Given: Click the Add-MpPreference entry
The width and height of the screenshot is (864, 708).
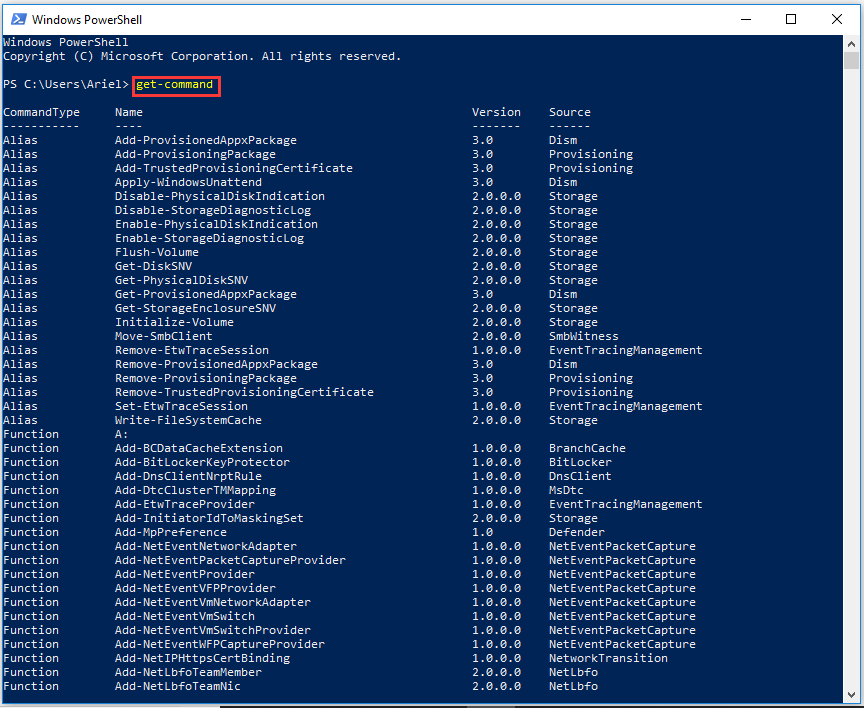Looking at the screenshot, I should [x=171, y=532].
